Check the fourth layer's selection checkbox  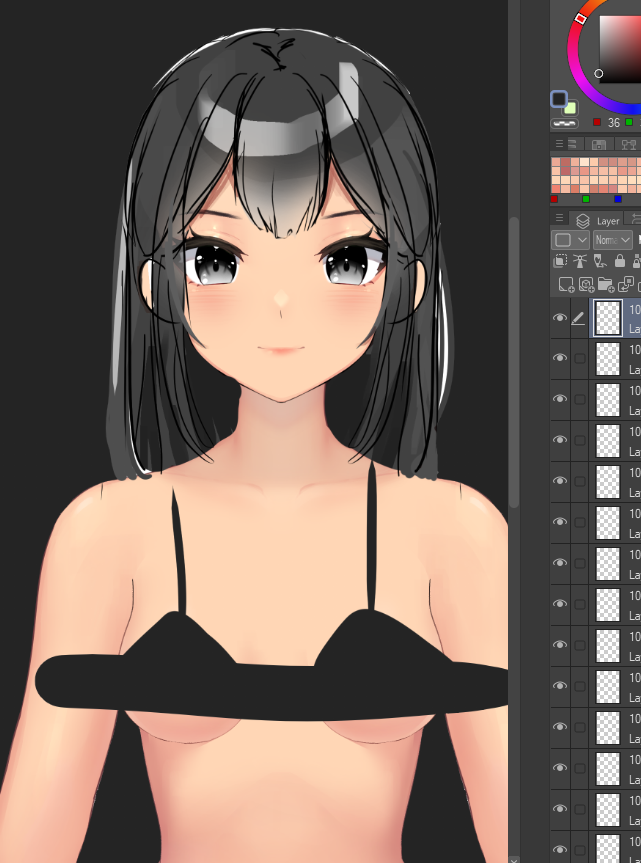(579, 440)
